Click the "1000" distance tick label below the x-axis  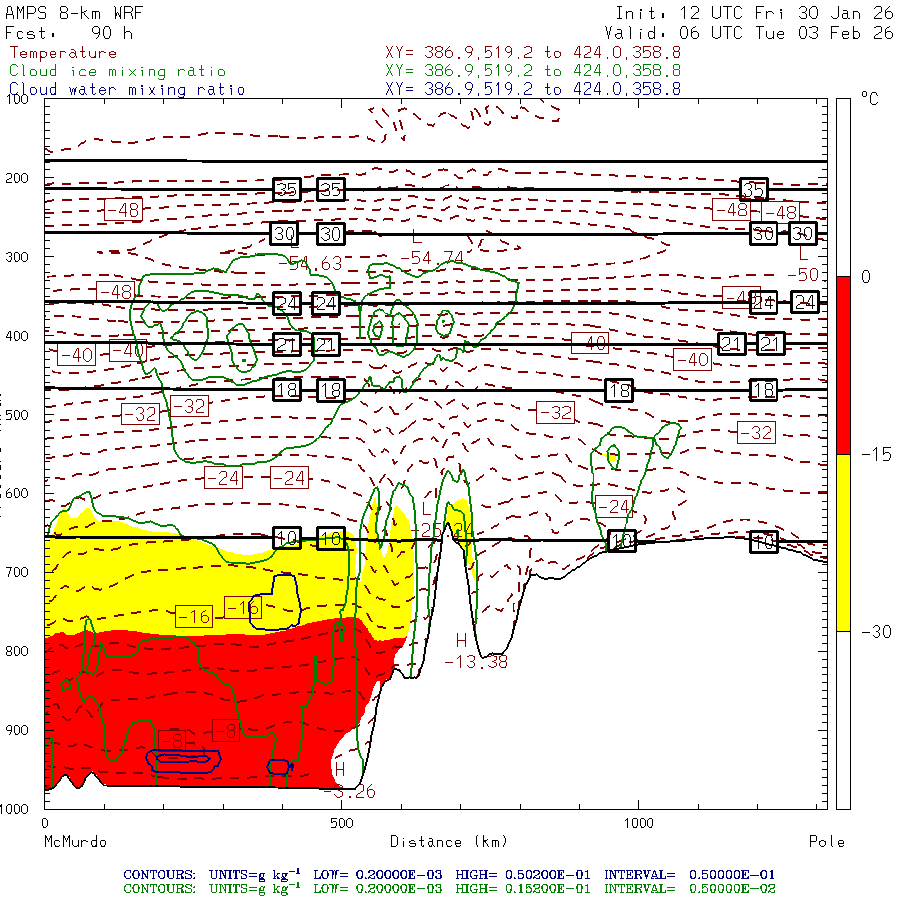[638, 823]
